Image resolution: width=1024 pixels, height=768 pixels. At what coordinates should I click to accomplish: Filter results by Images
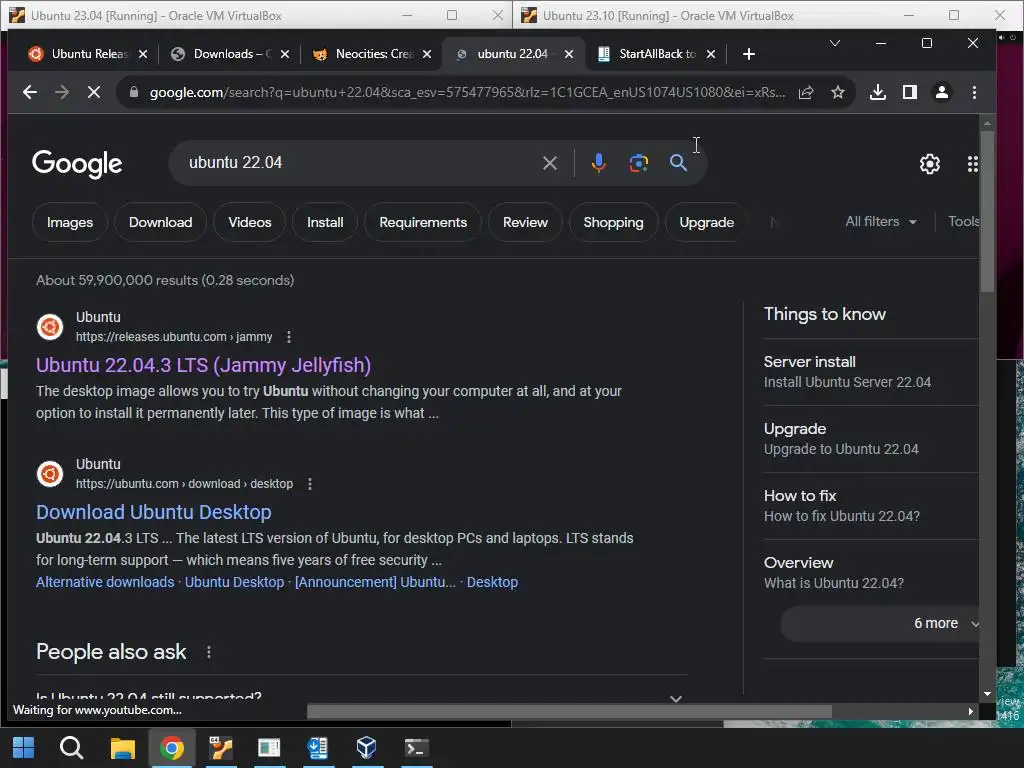(69, 223)
